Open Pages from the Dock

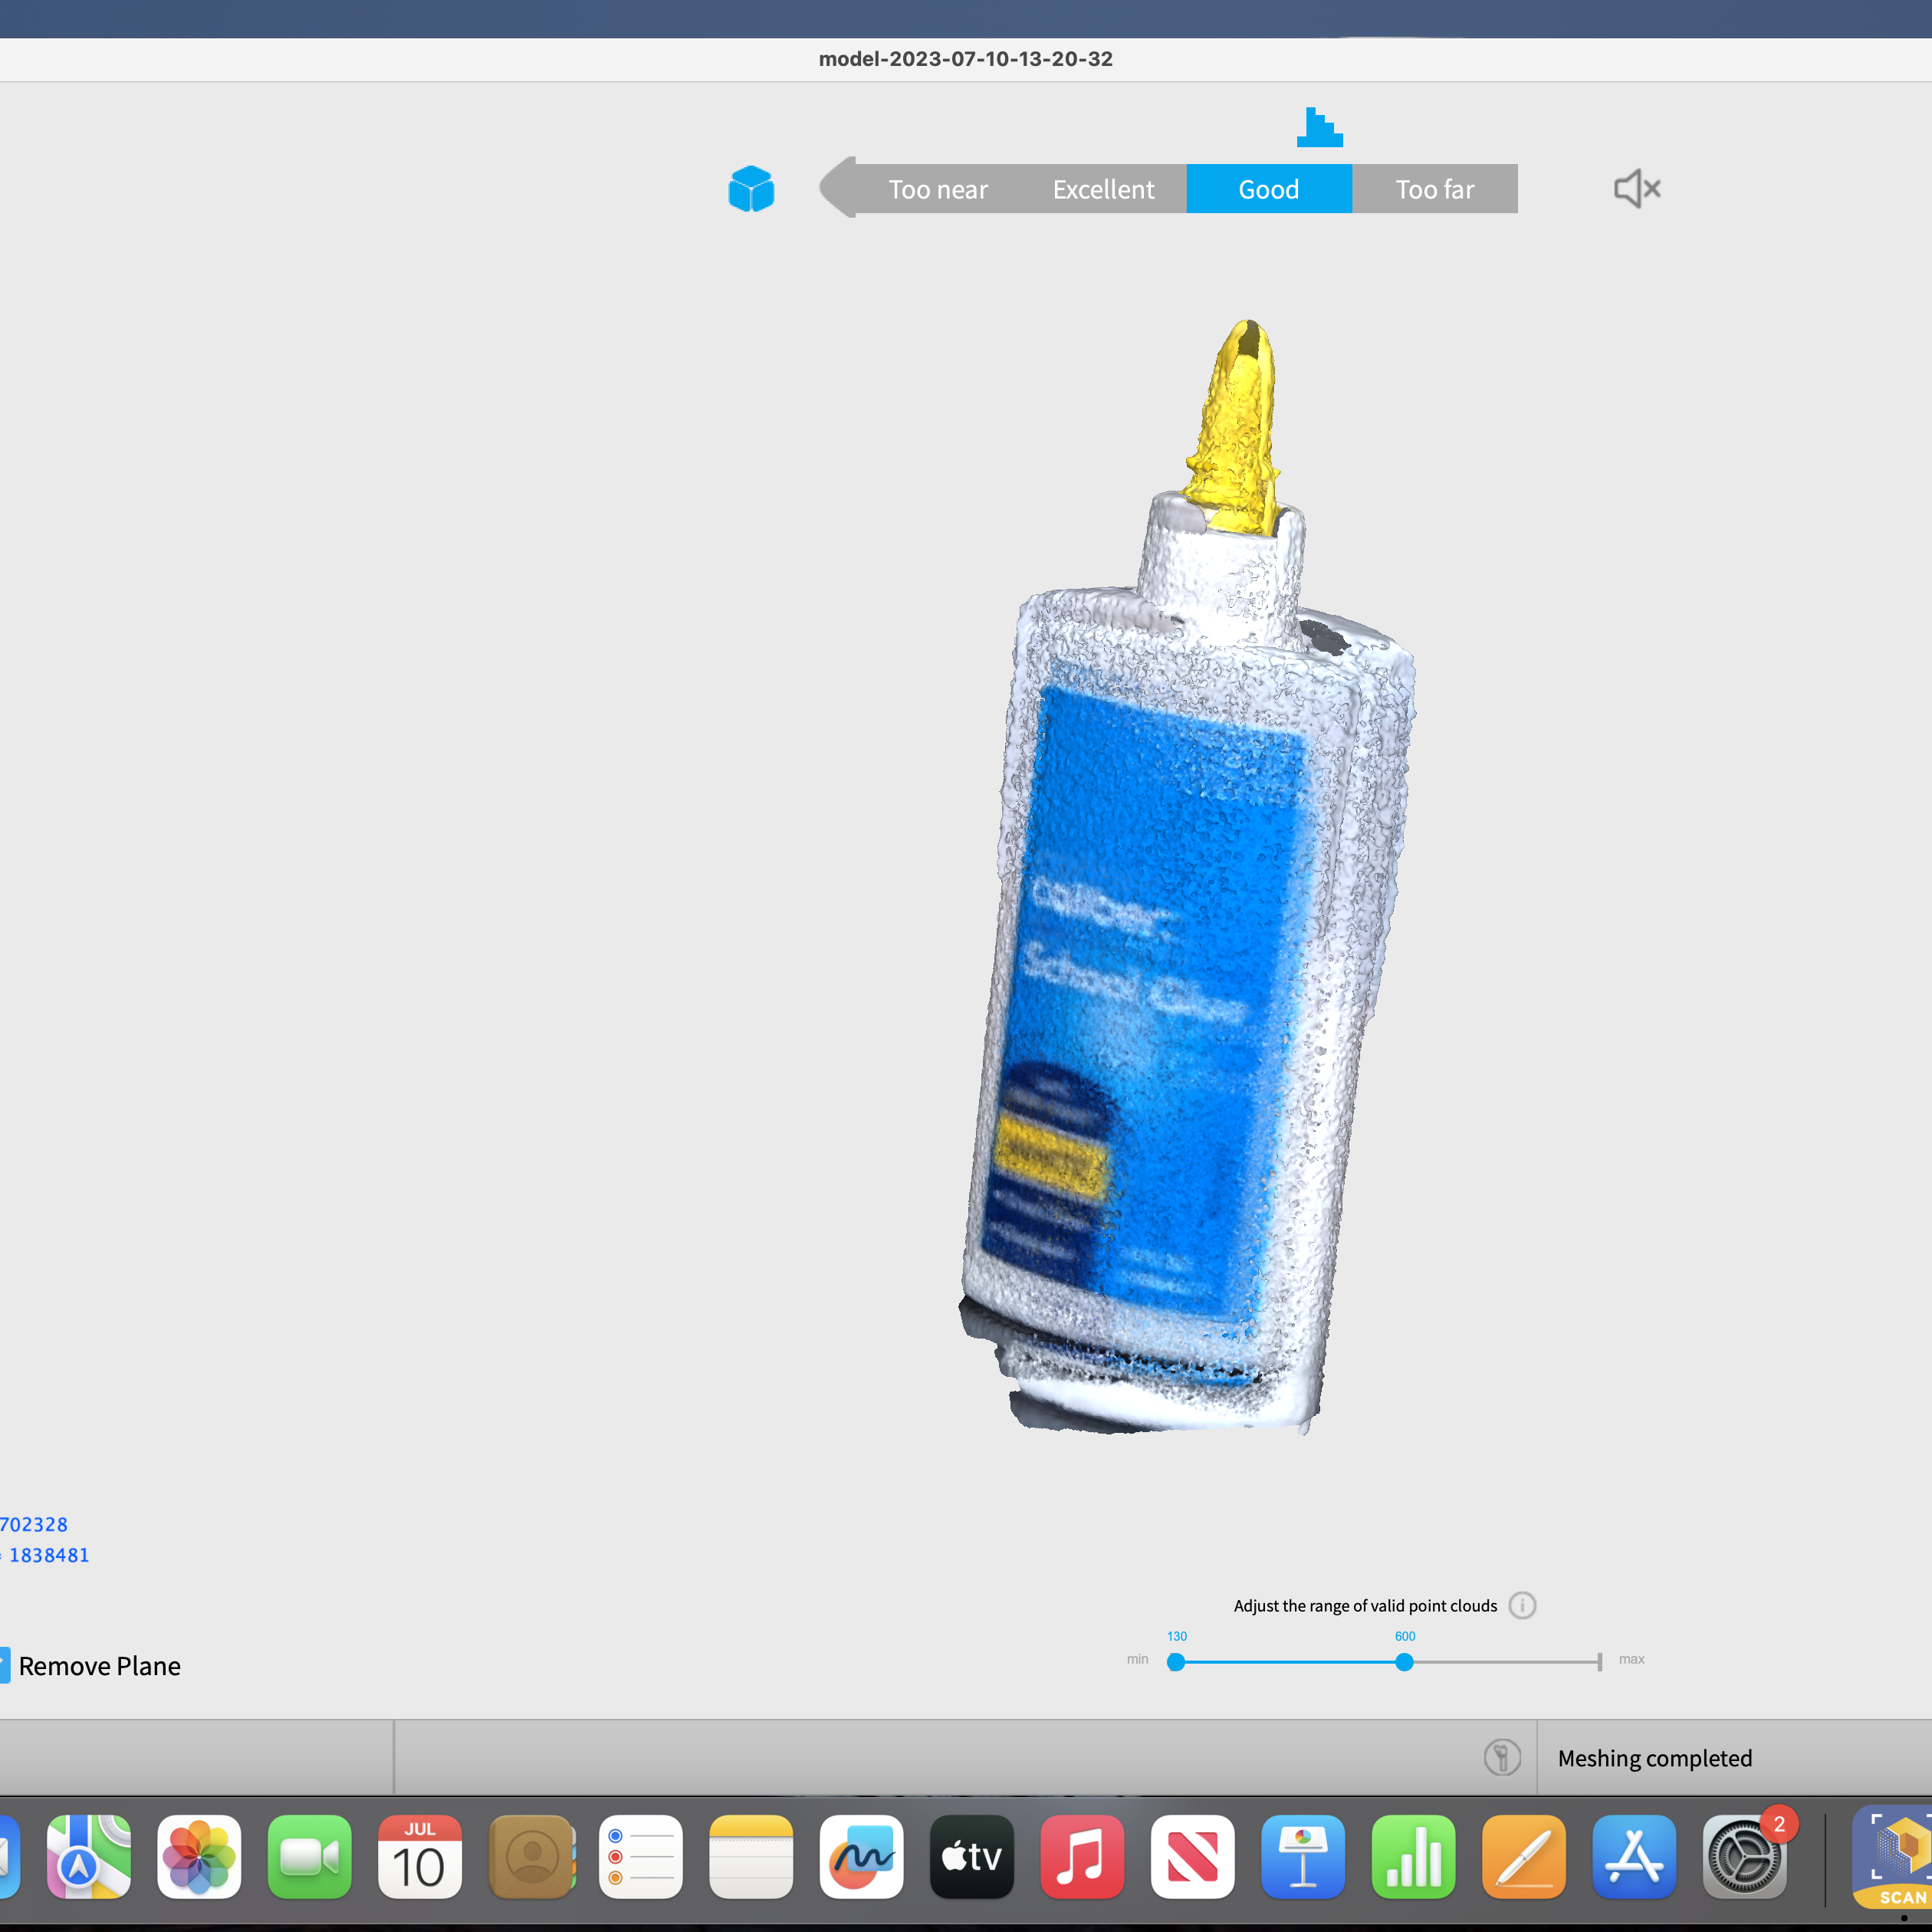[x=1524, y=1857]
